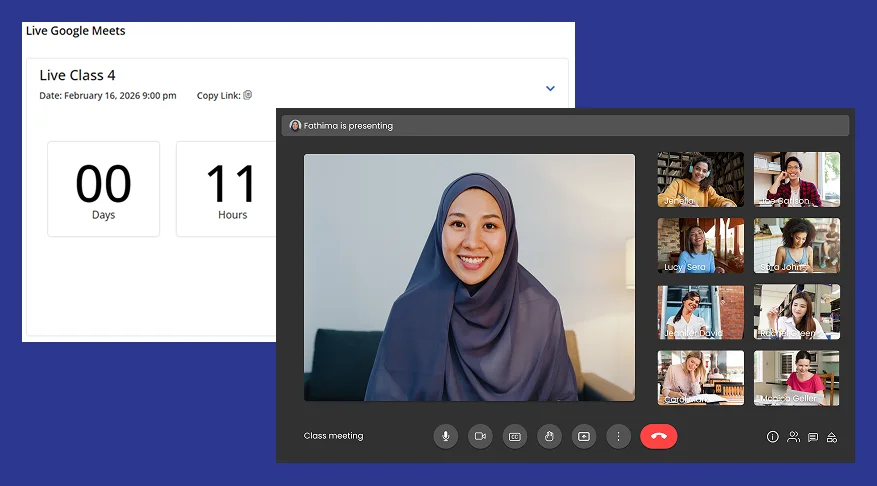Image resolution: width=877 pixels, height=486 pixels.
Task: Raise your hand in the meeting
Action: point(549,436)
